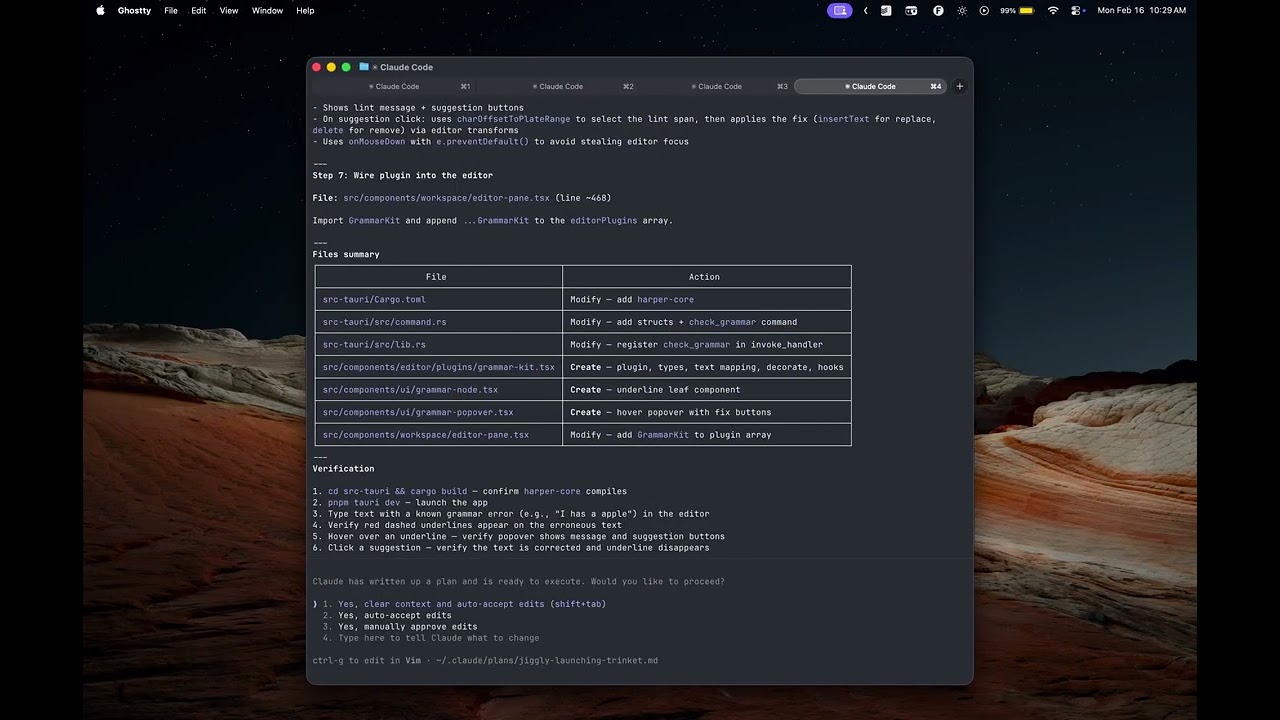Click the 'cd src-tauri && cargo build' command
The height and width of the screenshot is (720, 1280).
[x=397, y=491]
